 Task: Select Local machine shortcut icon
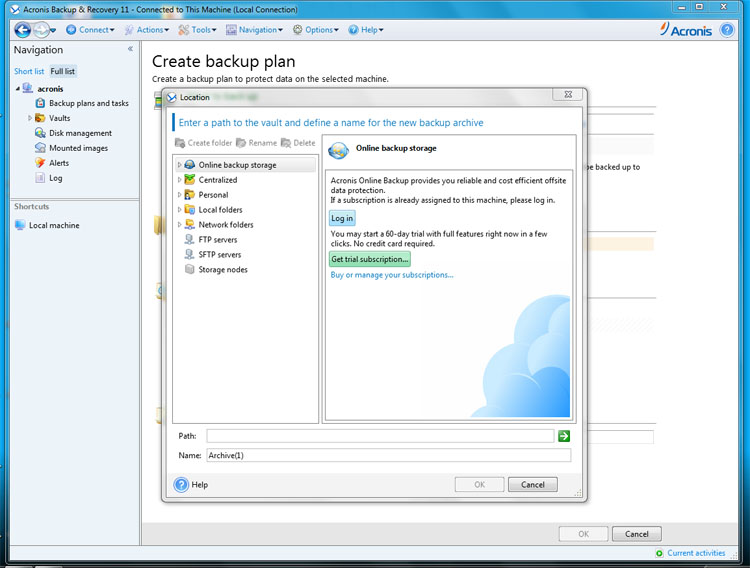20,225
